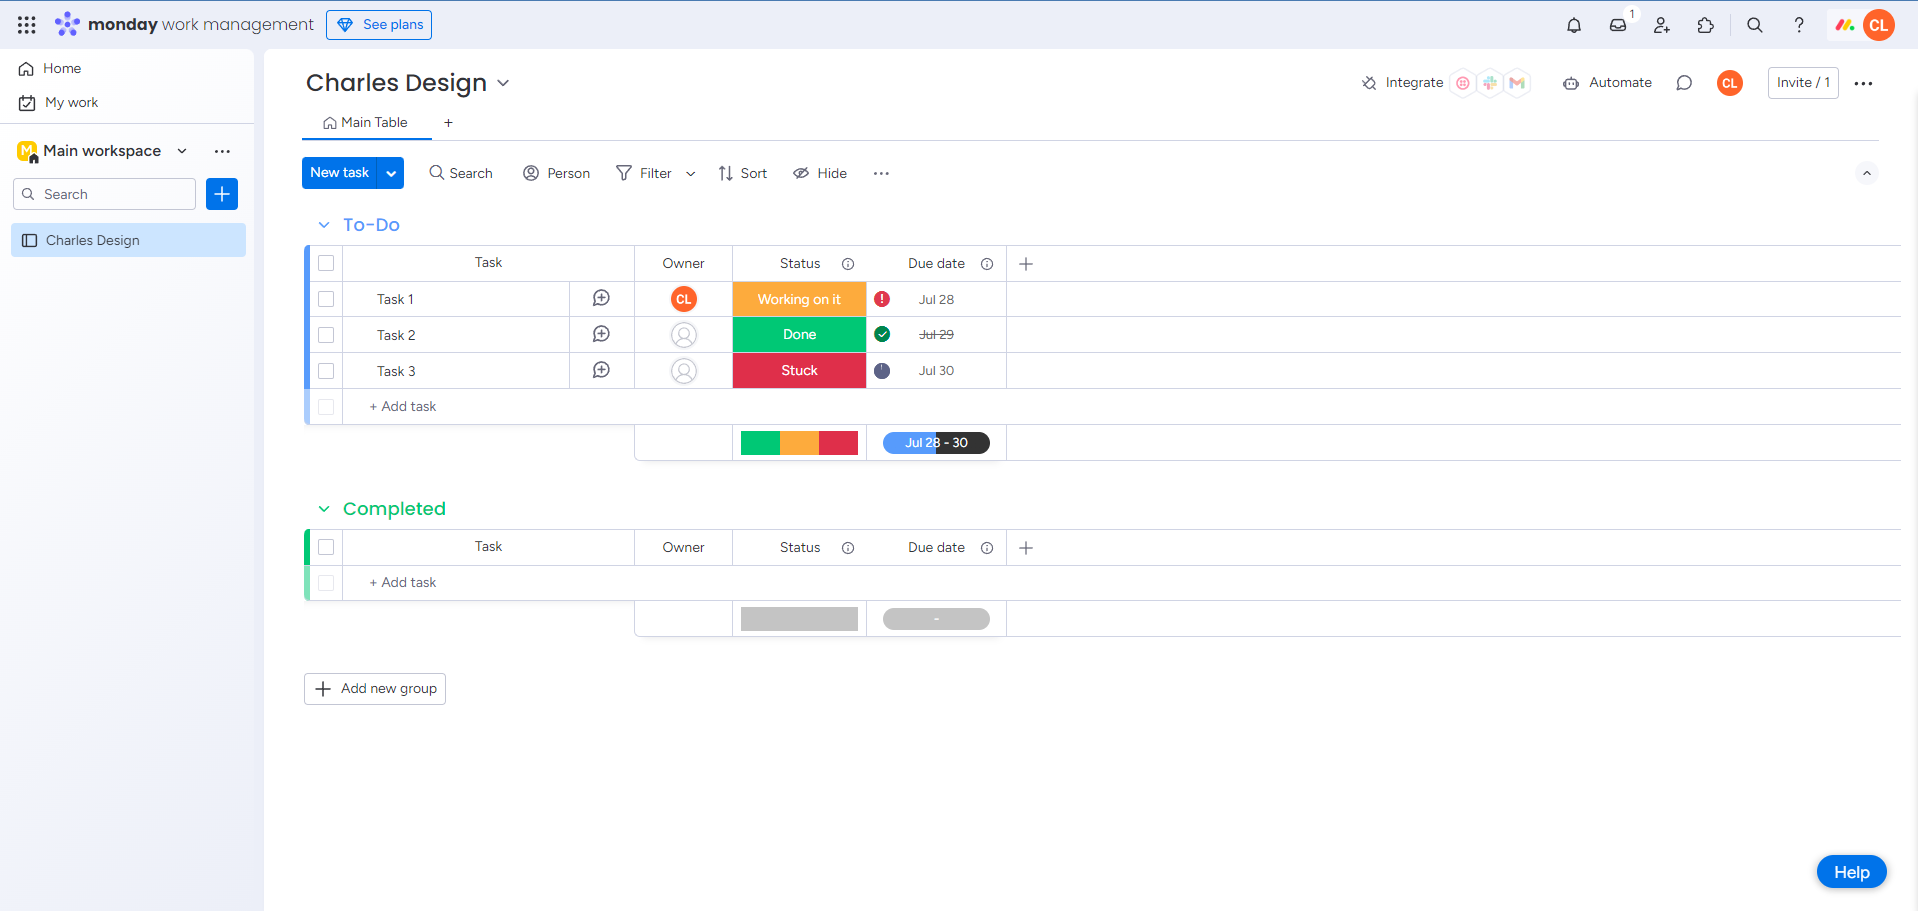Check the Task 2 checkbox
The width and height of the screenshot is (1918, 911).
point(326,335)
